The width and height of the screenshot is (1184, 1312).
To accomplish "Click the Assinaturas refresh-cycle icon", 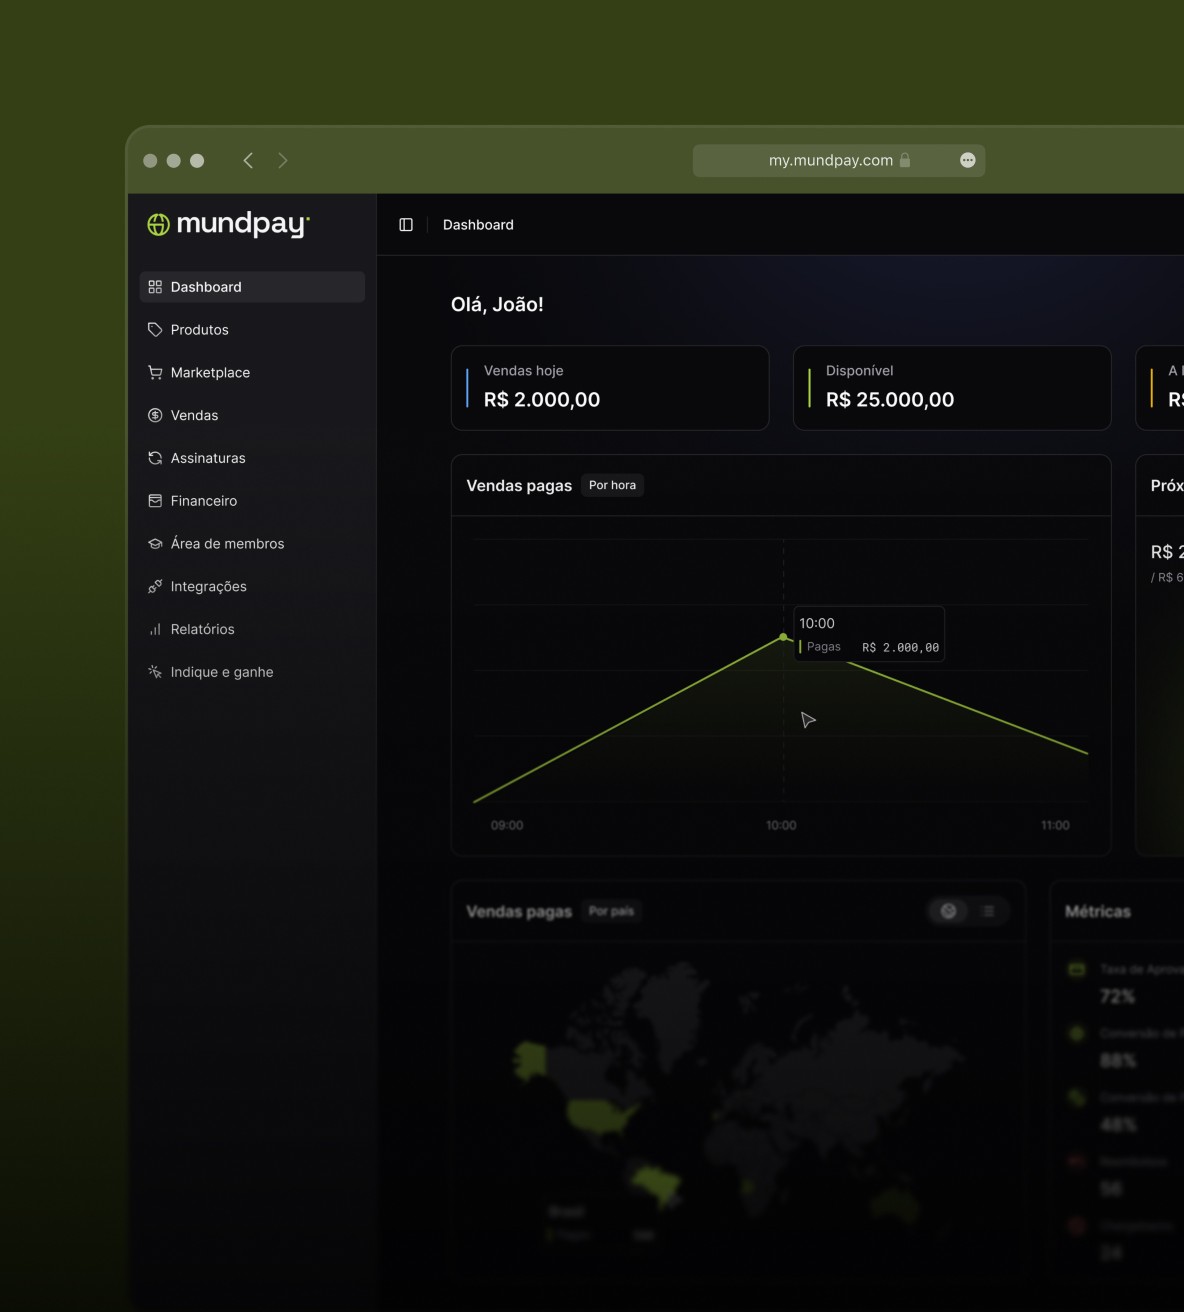I will tap(155, 458).
